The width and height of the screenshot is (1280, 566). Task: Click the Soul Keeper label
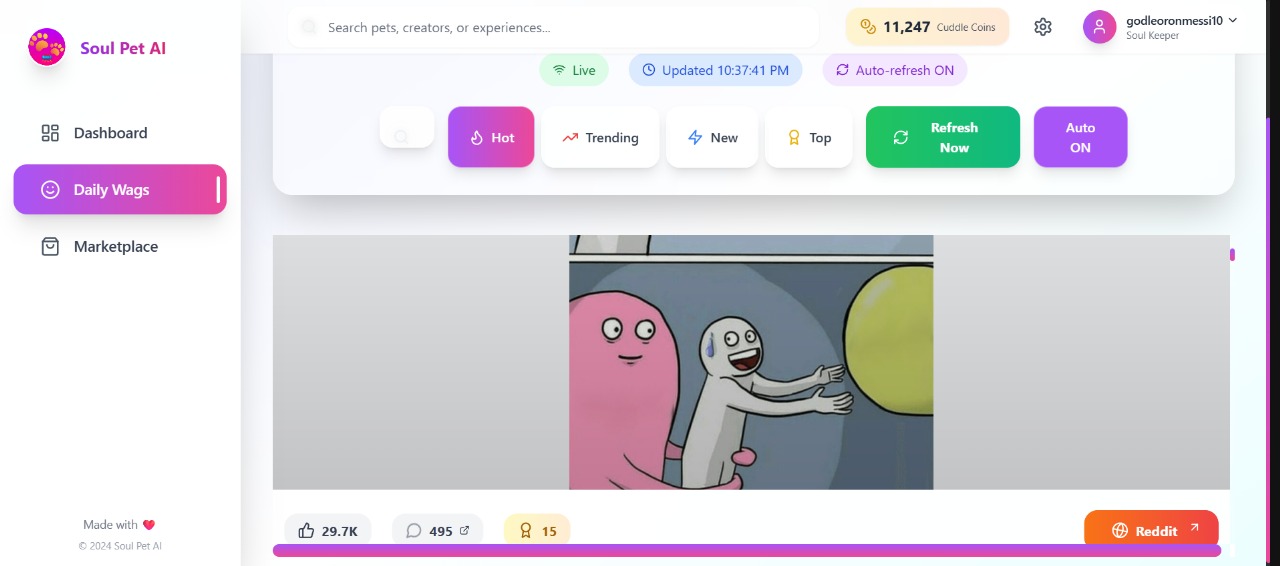click(x=1152, y=36)
